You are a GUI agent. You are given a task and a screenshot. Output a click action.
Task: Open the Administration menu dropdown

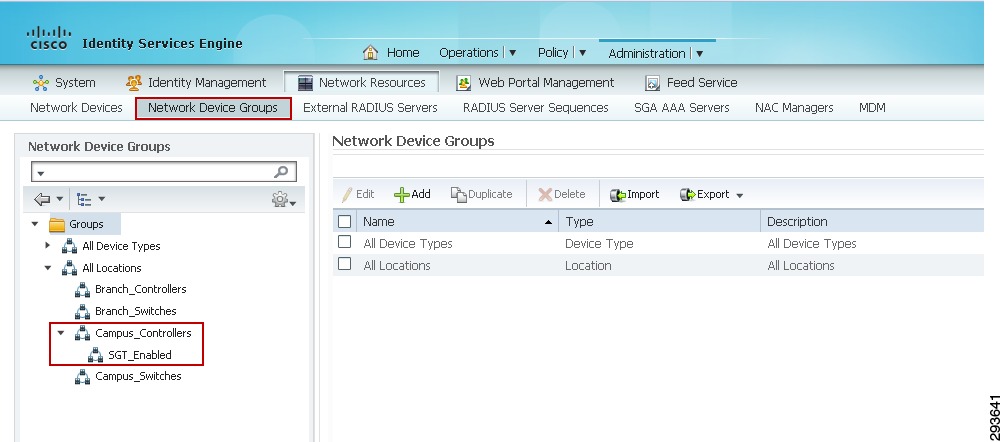coord(700,54)
